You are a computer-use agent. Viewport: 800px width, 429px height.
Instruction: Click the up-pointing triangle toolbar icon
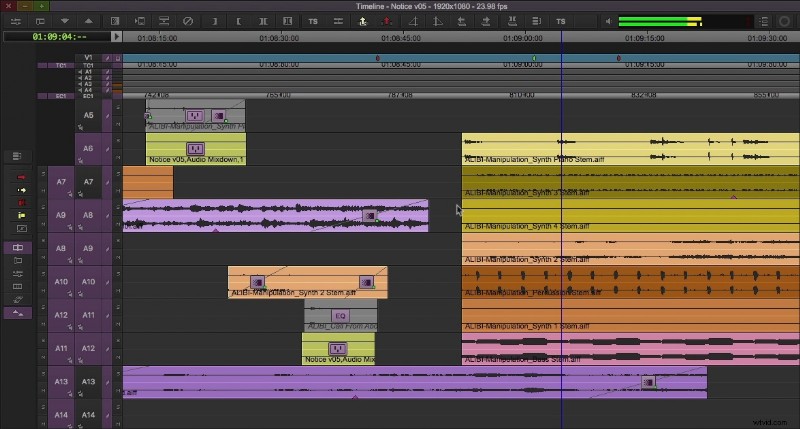89,21
